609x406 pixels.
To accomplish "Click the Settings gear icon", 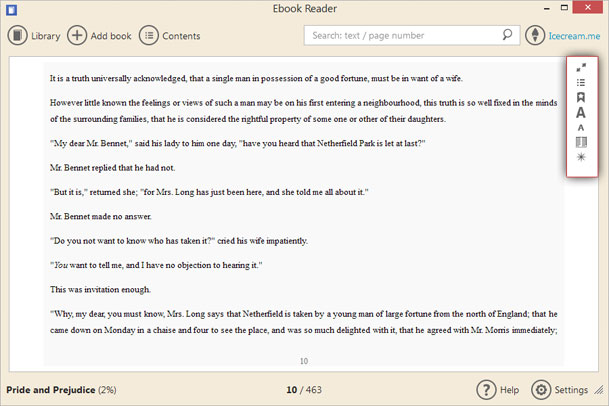I will (541, 390).
